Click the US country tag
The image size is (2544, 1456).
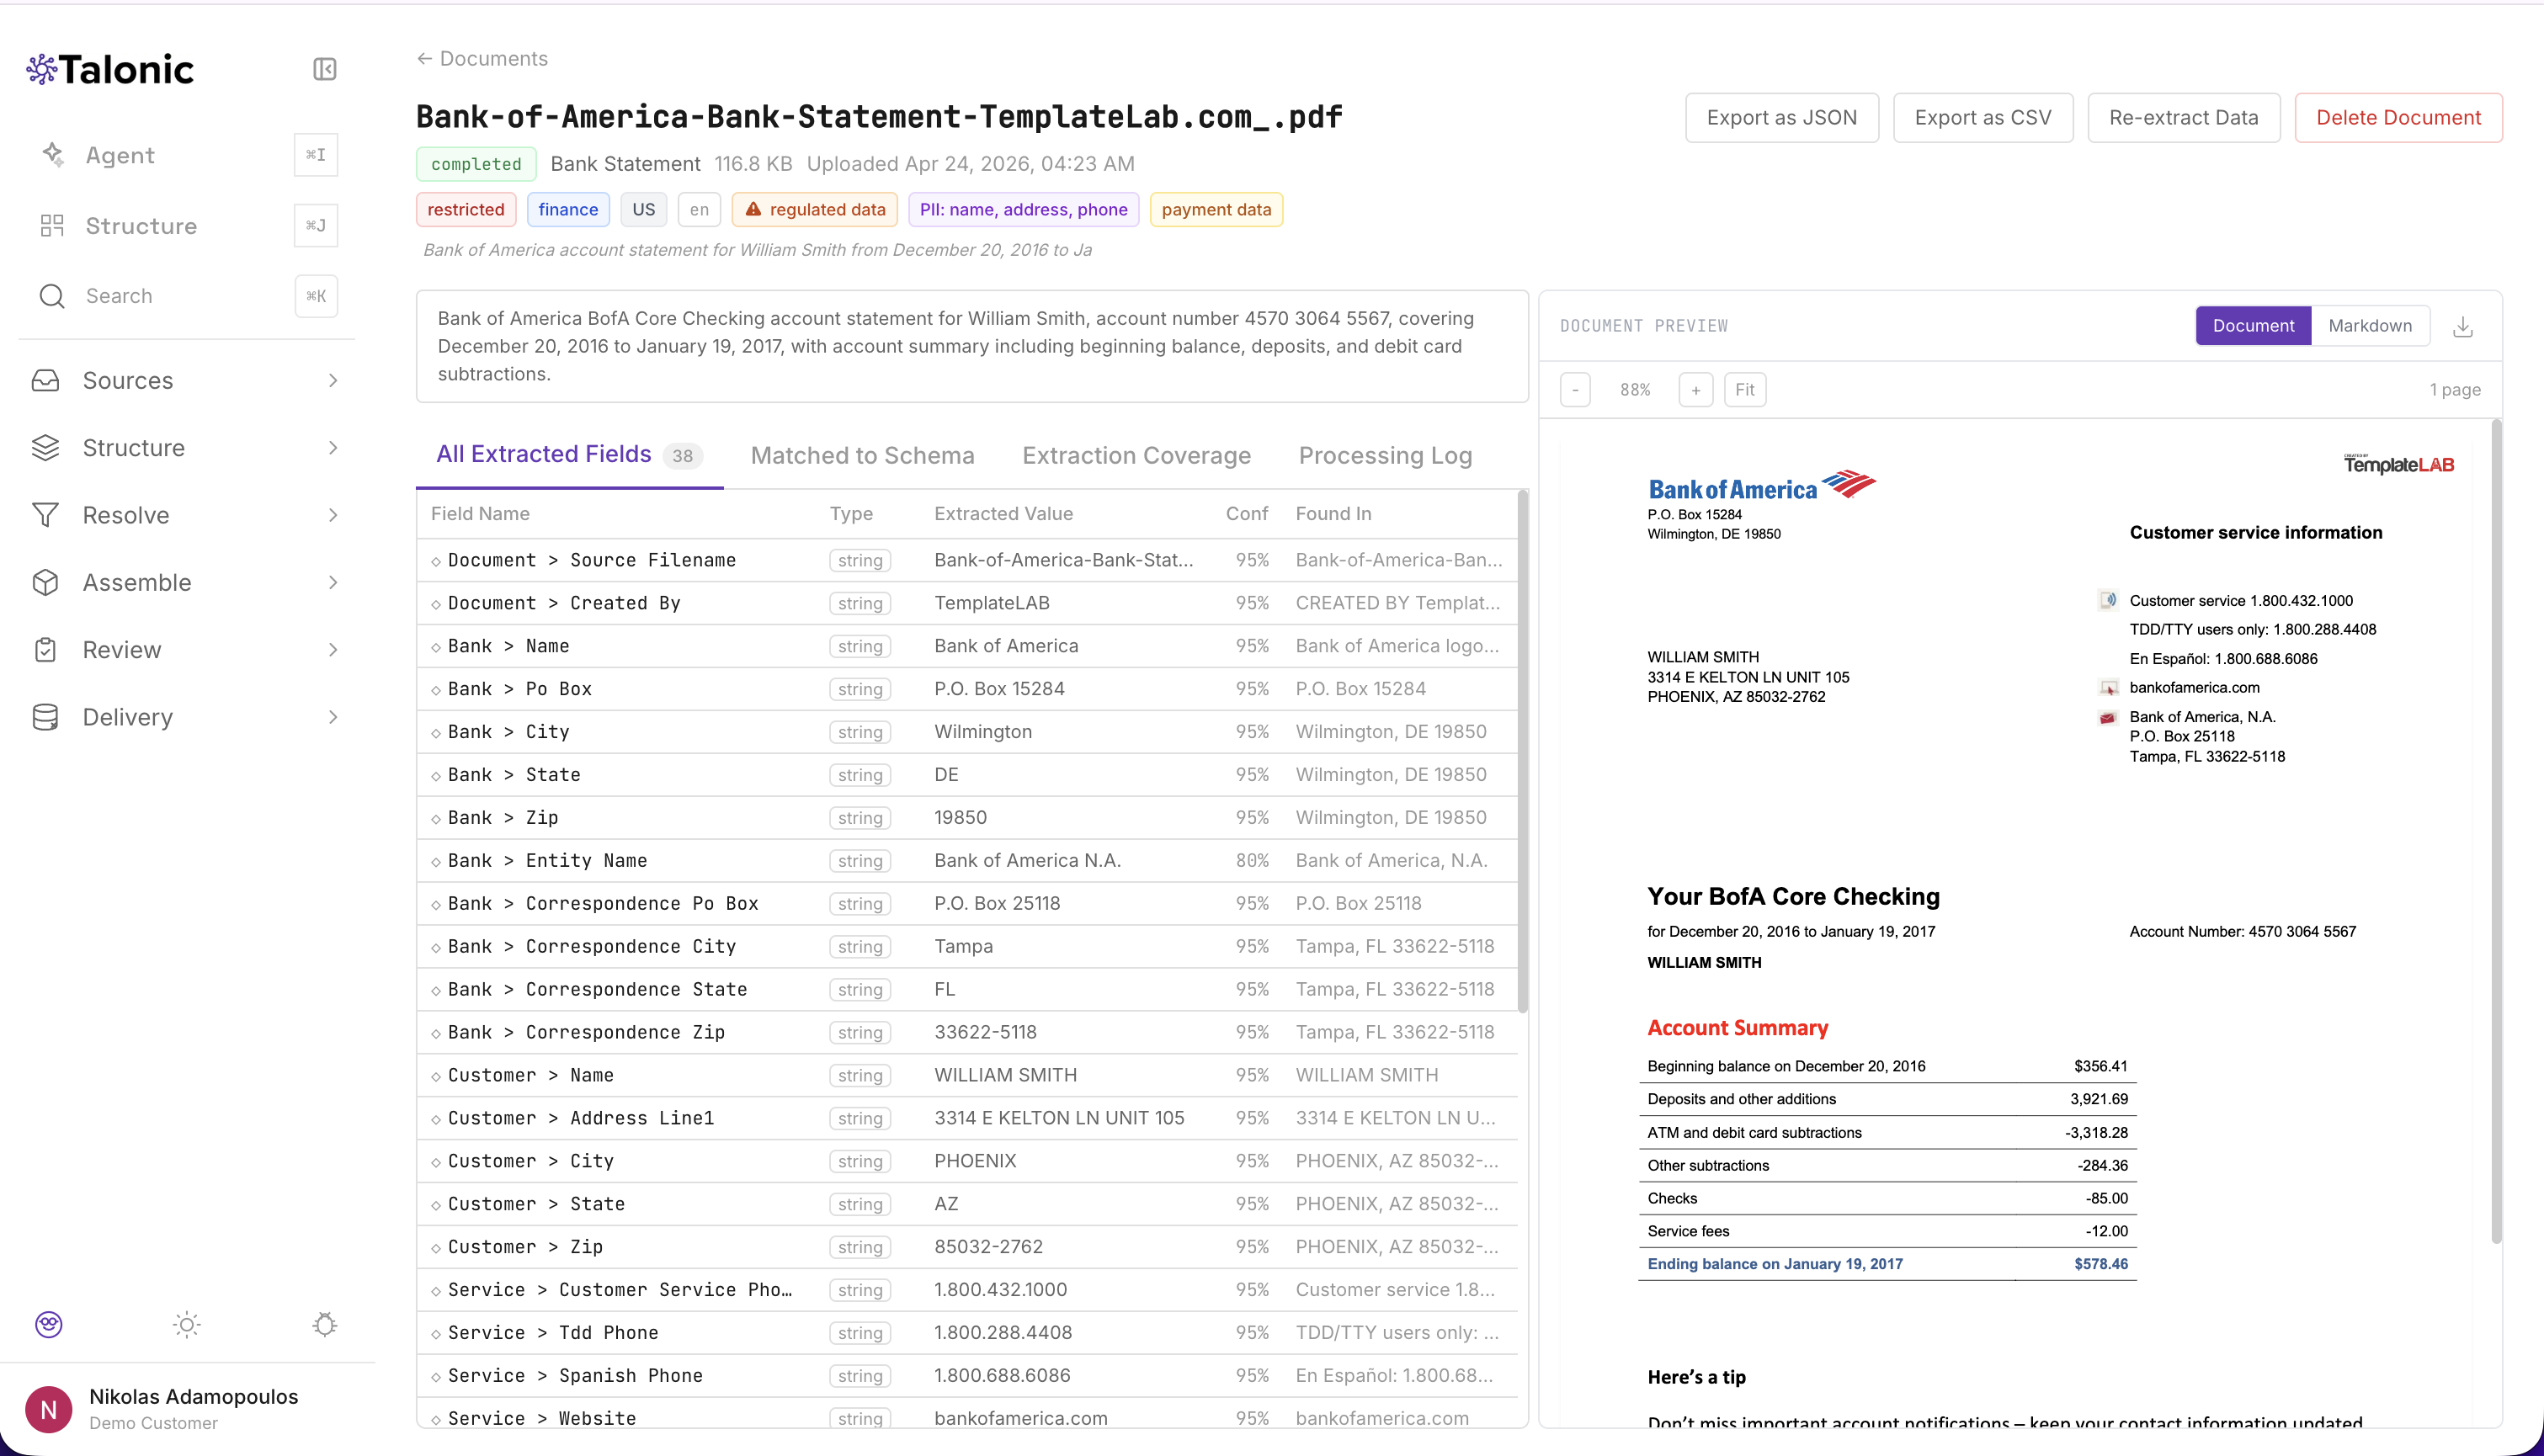tap(644, 209)
